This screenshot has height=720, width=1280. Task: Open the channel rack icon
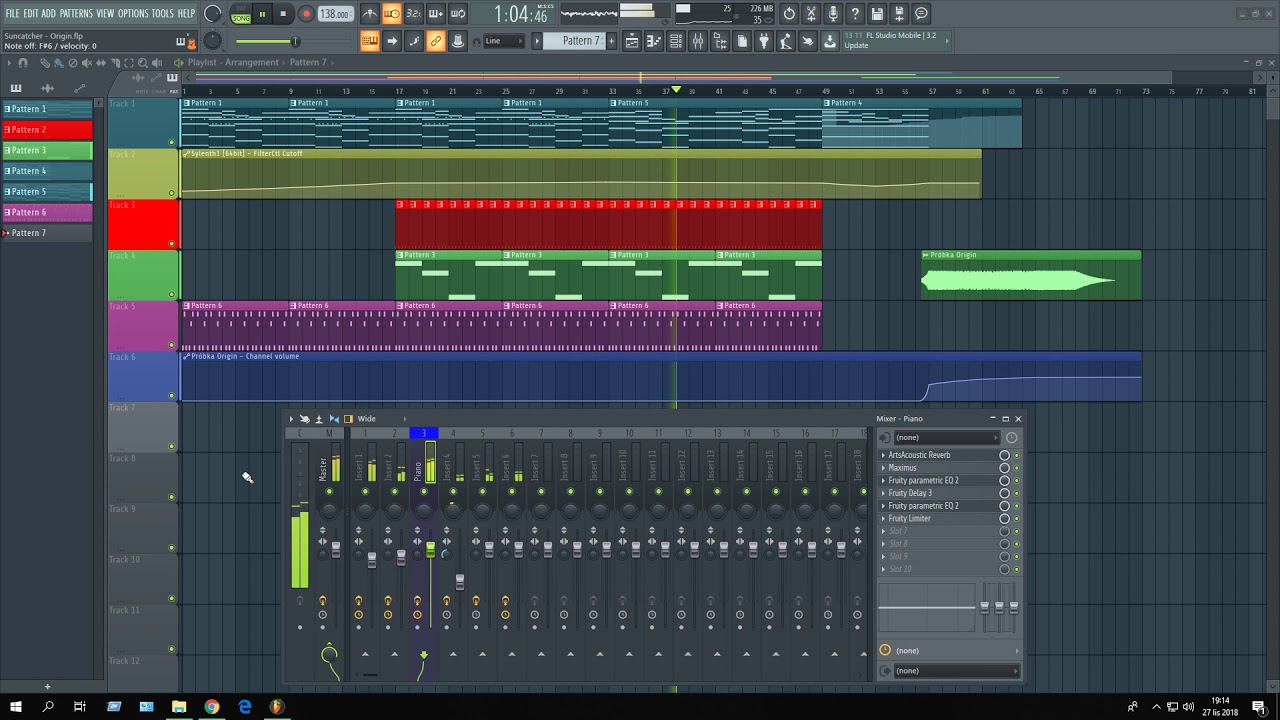pyautogui.click(x=676, y=41)
